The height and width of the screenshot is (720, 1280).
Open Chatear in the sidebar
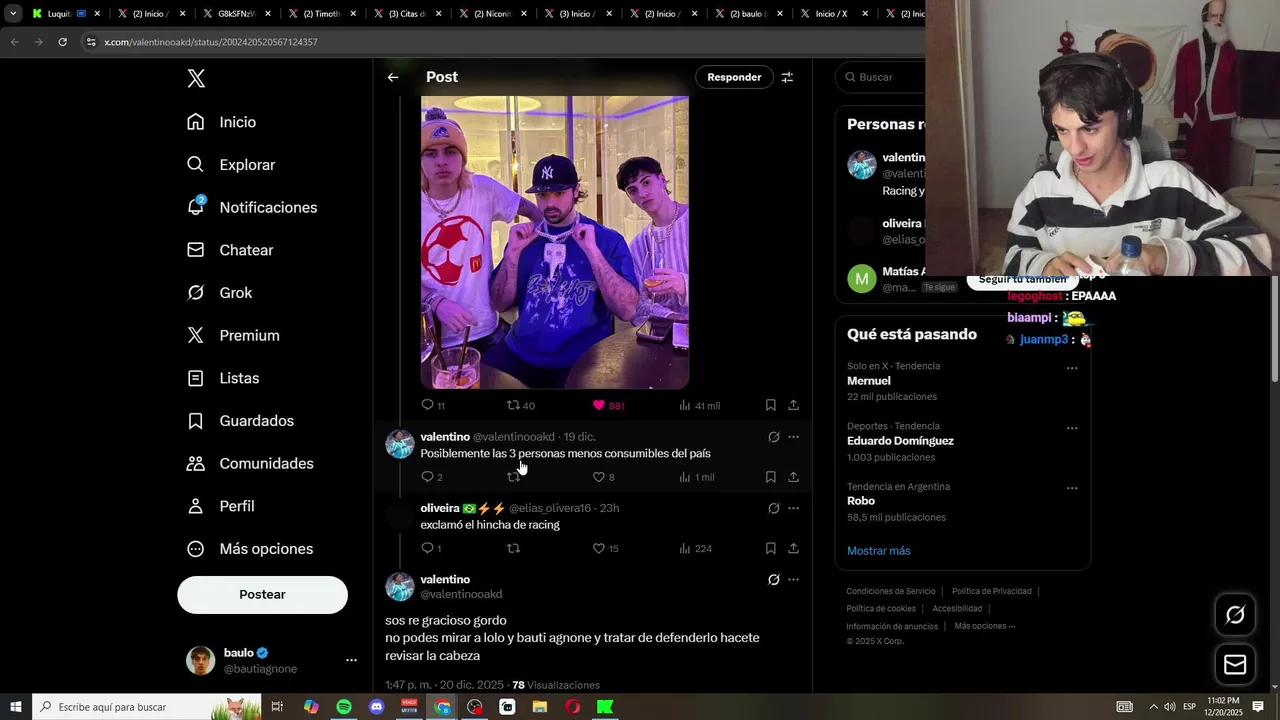point(230,250)
